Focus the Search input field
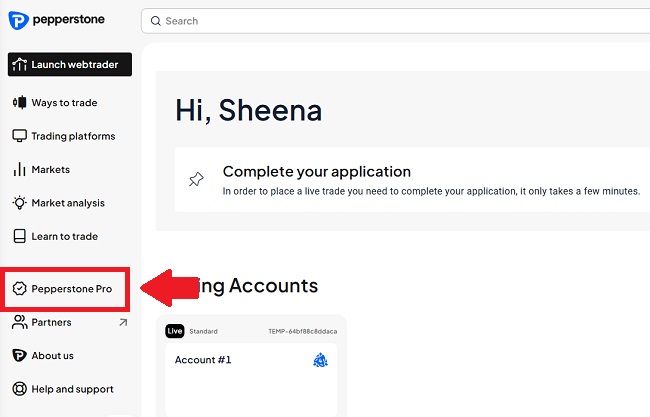 point(395,21)
